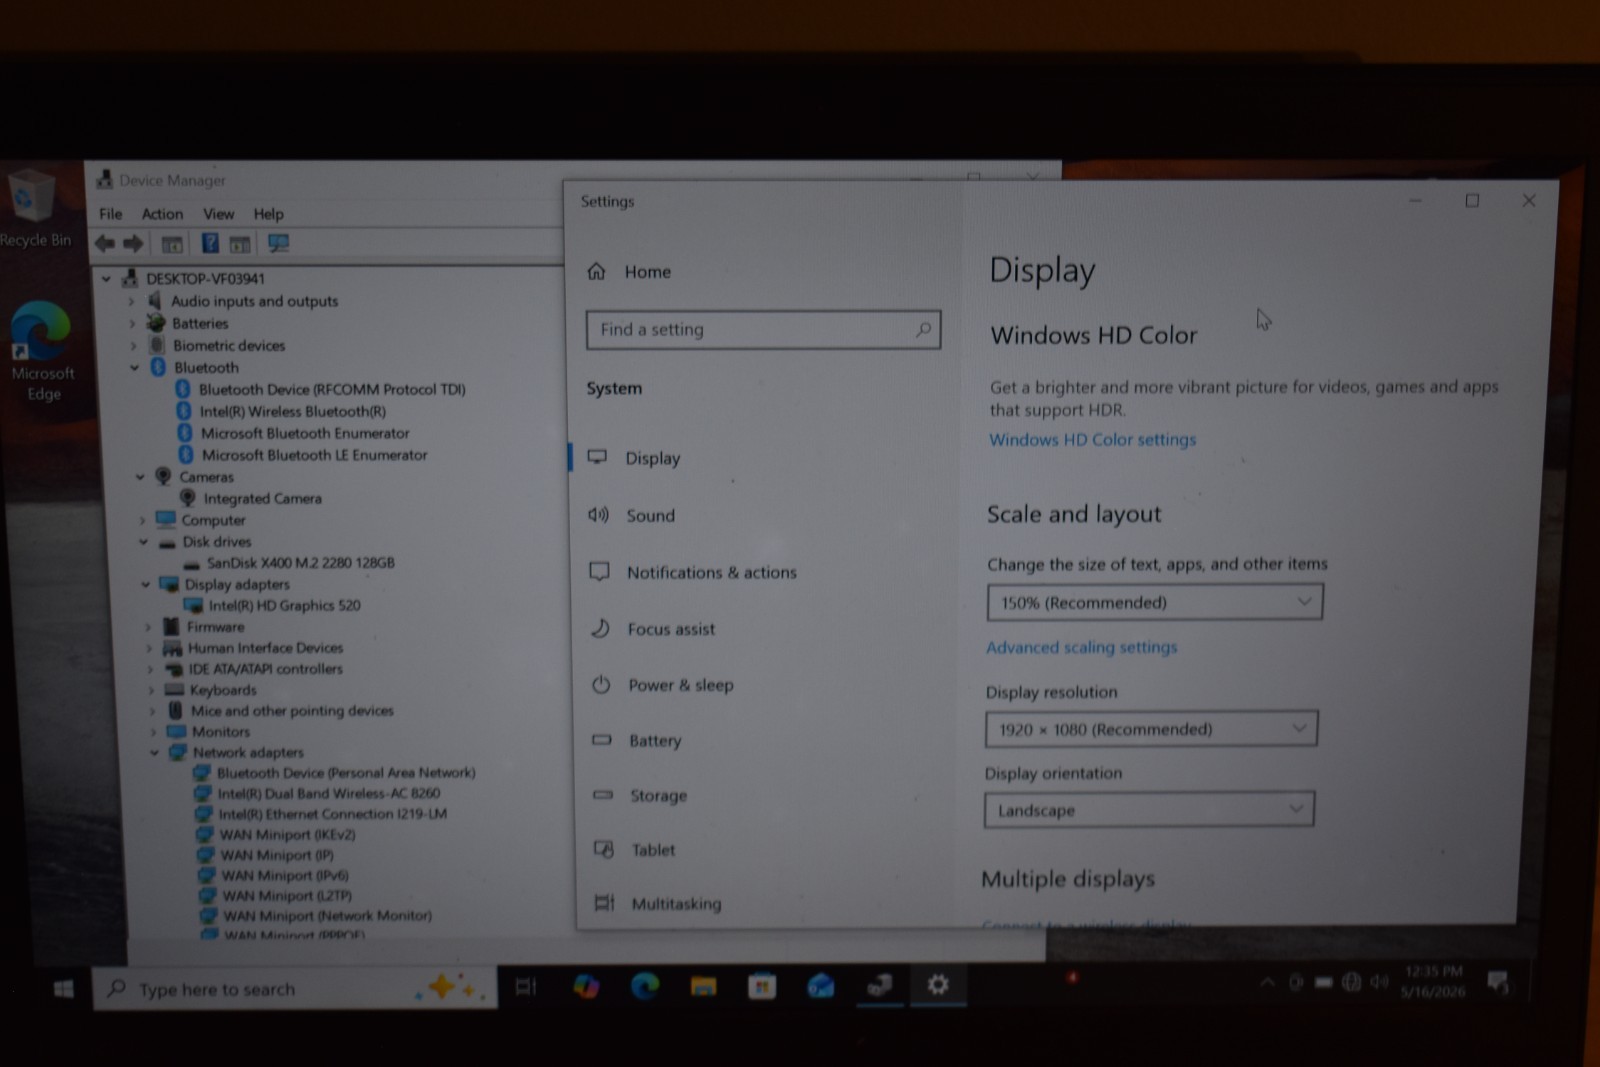The image size is (1600, 1067).
Task: Click the volume icon in system tray
Action: pos(1380,982)
